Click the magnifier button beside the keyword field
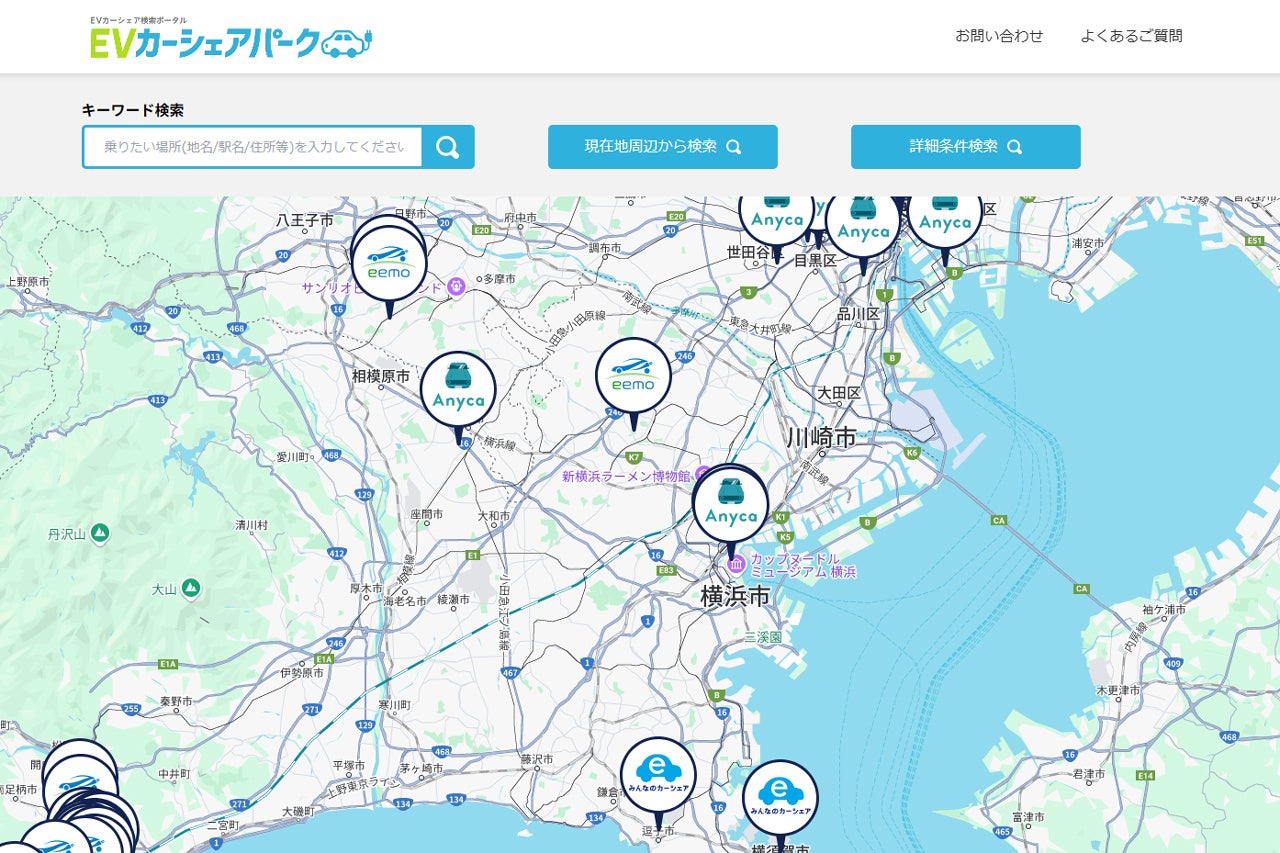The image size is (1280, 853). click(x=448, y=147)
